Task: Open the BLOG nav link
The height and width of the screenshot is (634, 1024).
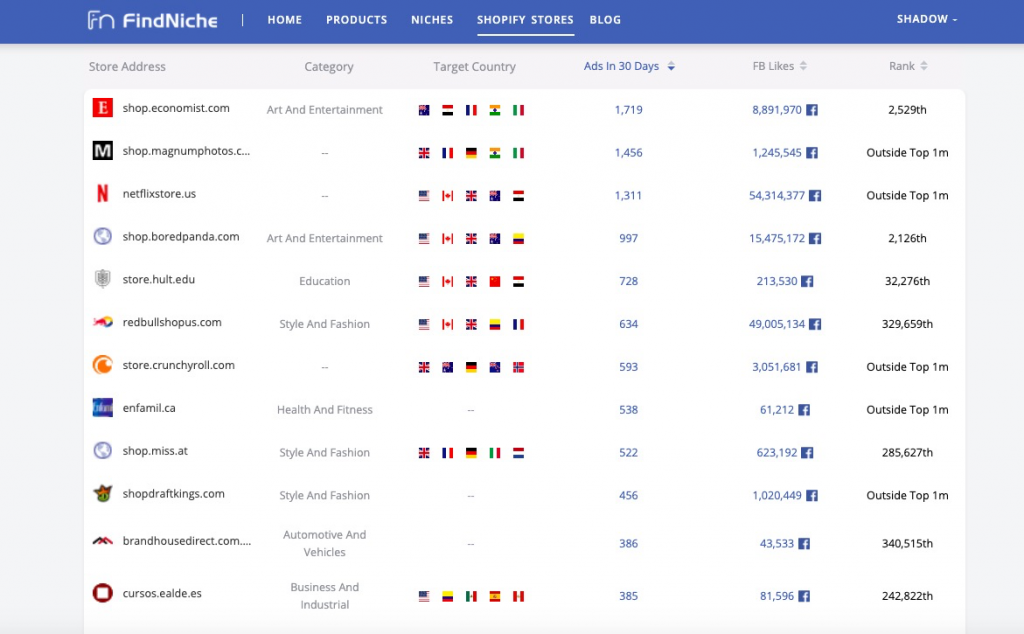Action: coord(605,20)
